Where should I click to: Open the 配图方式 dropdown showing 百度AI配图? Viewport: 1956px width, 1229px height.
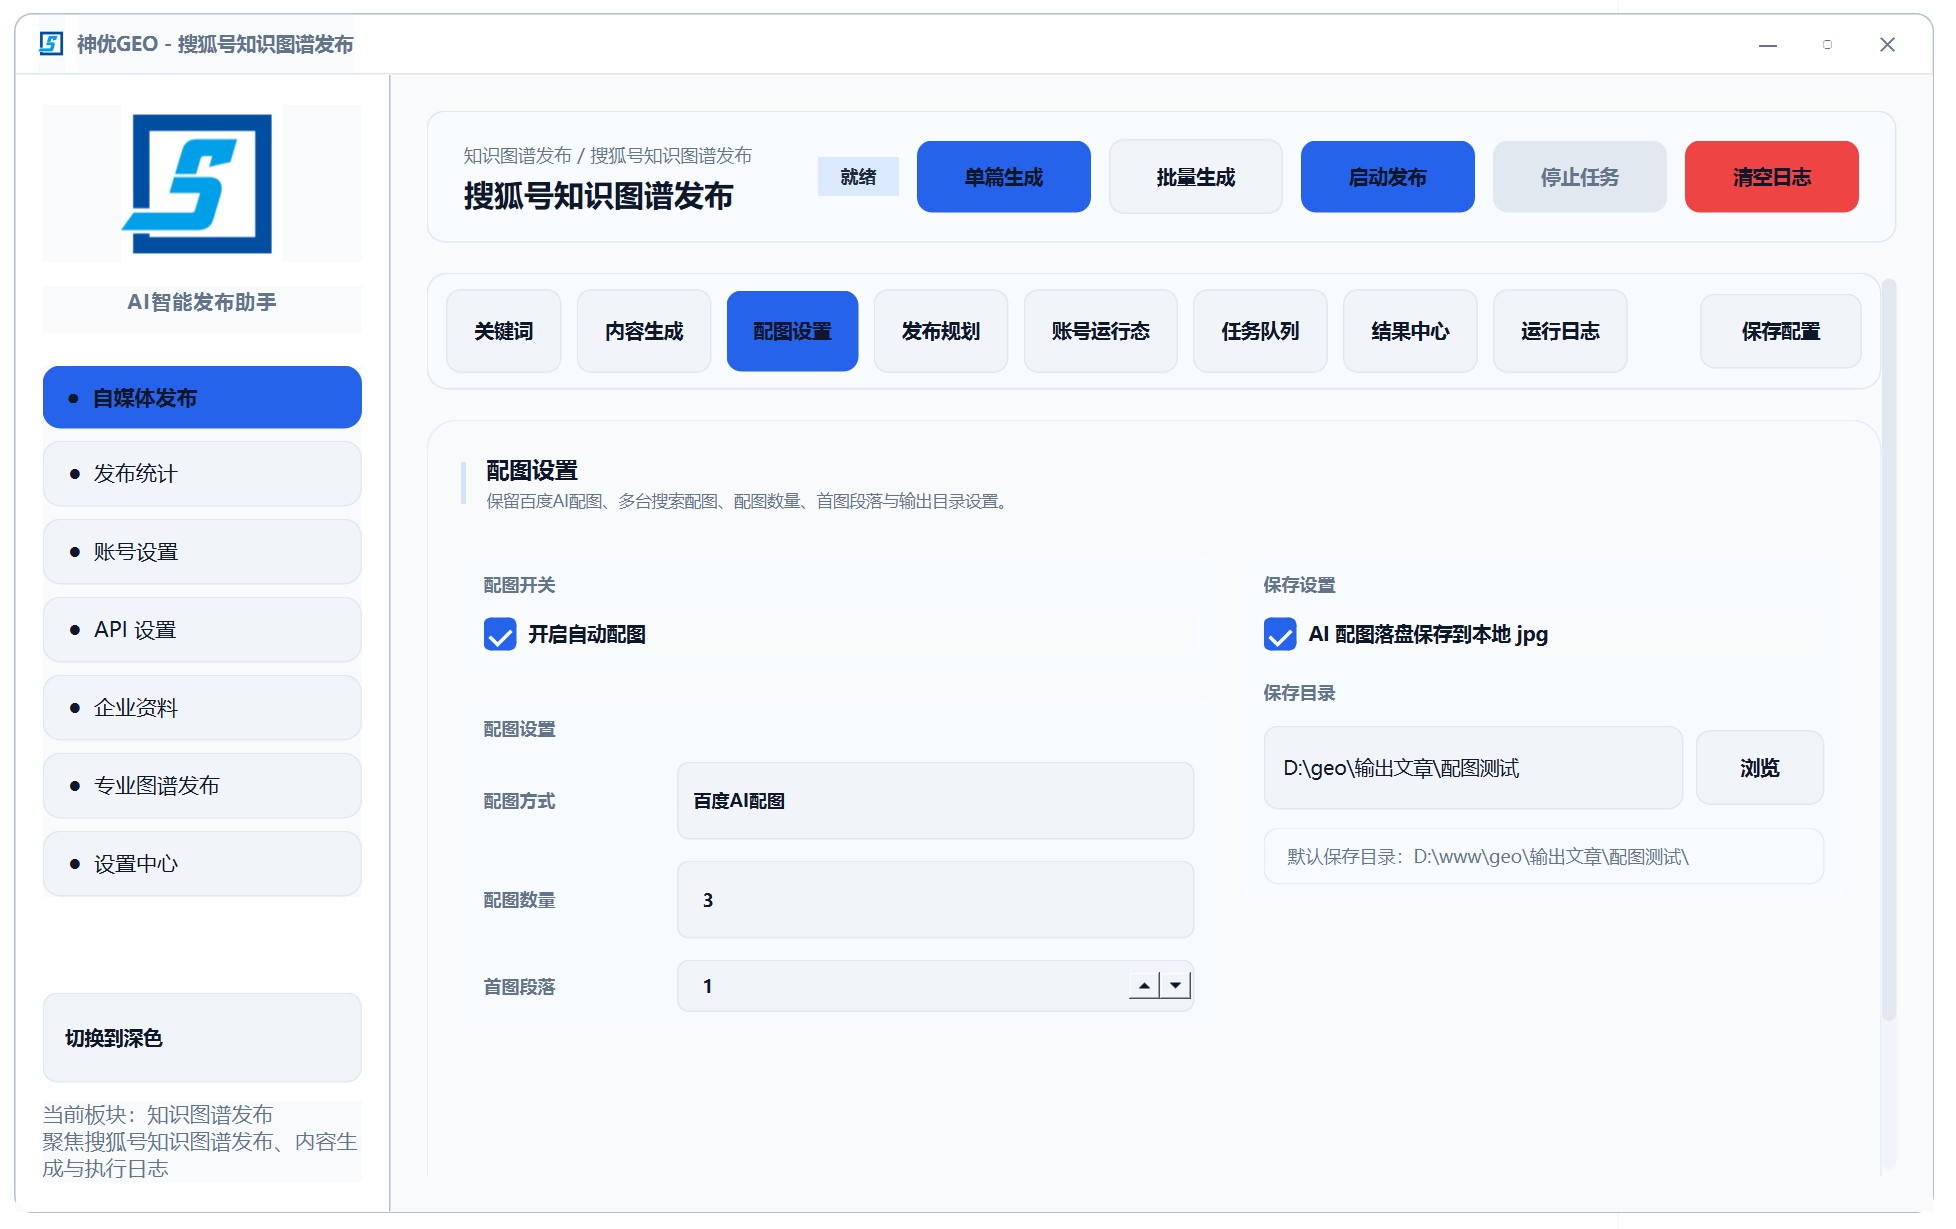click(935, 800)
